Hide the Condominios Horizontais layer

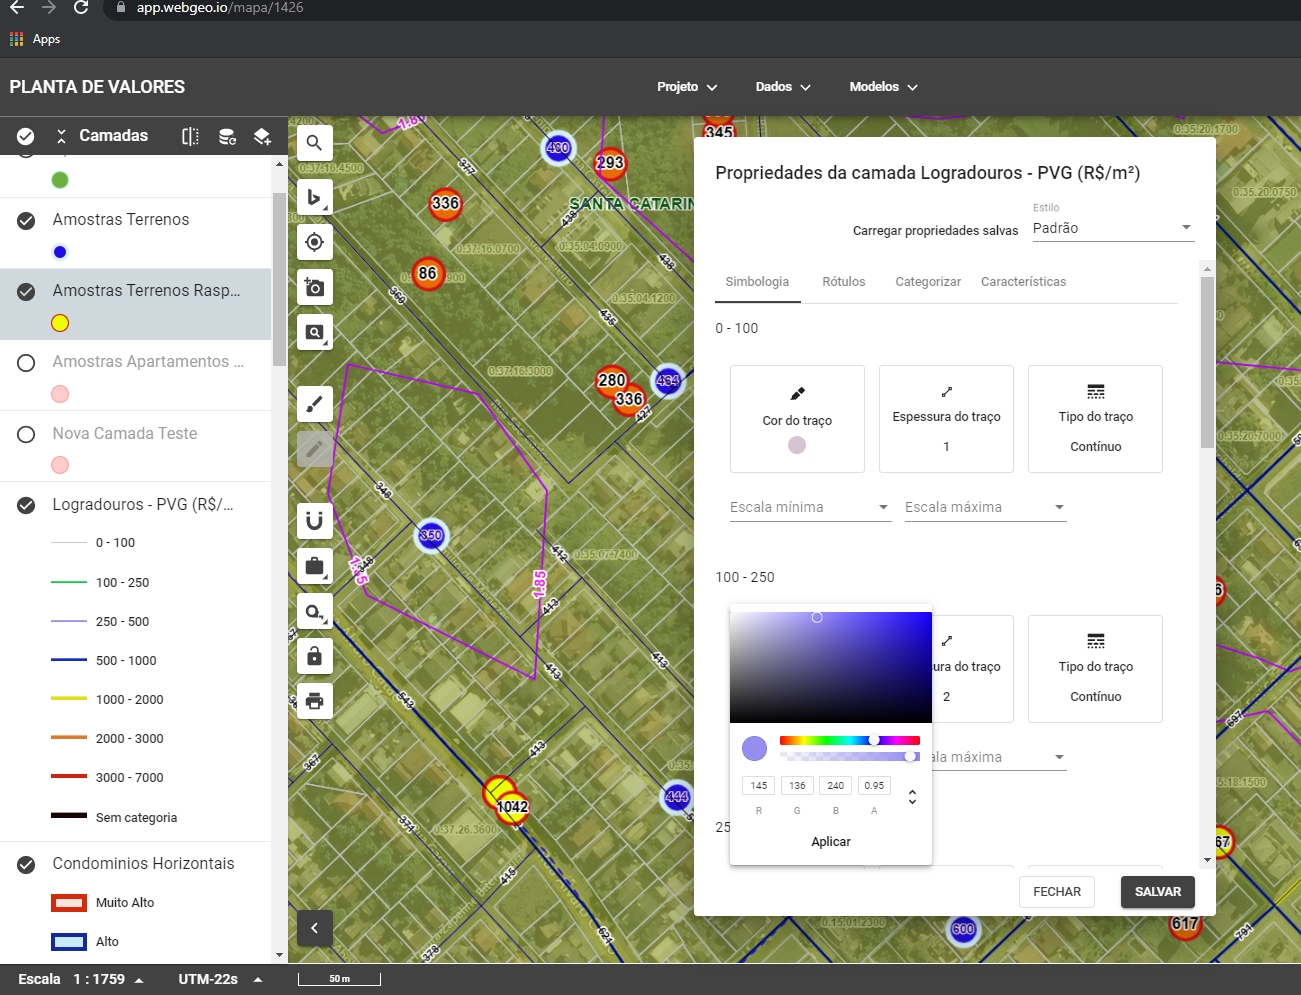pos(27,864)
